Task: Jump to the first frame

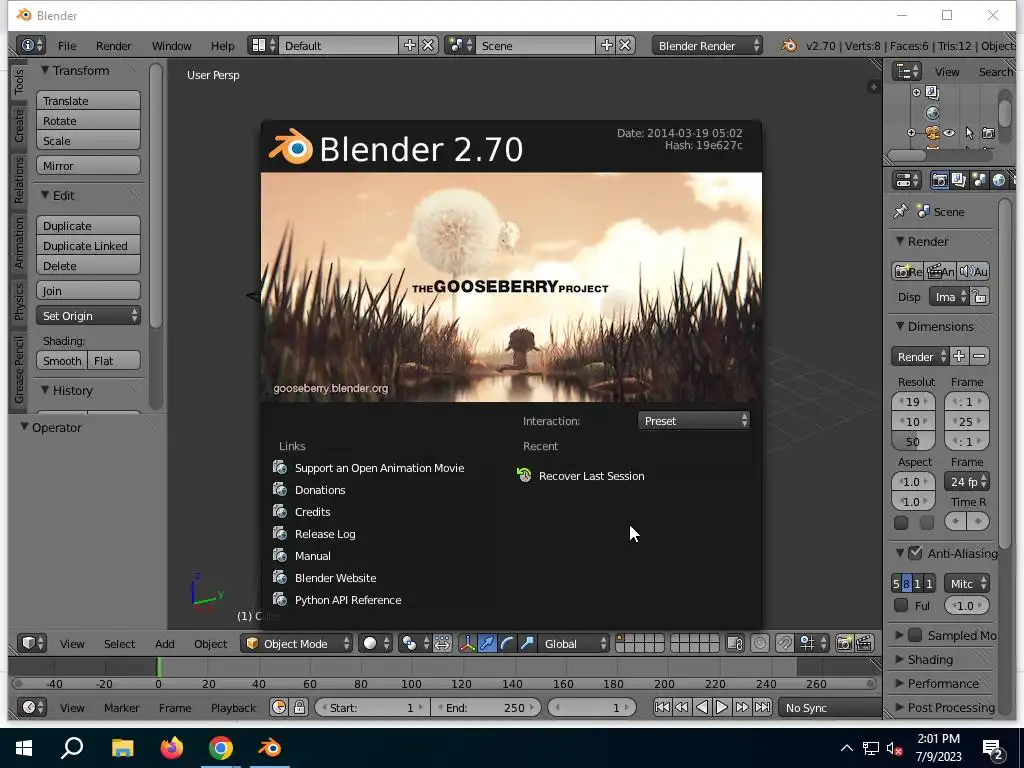Action: tap(662, 707)
